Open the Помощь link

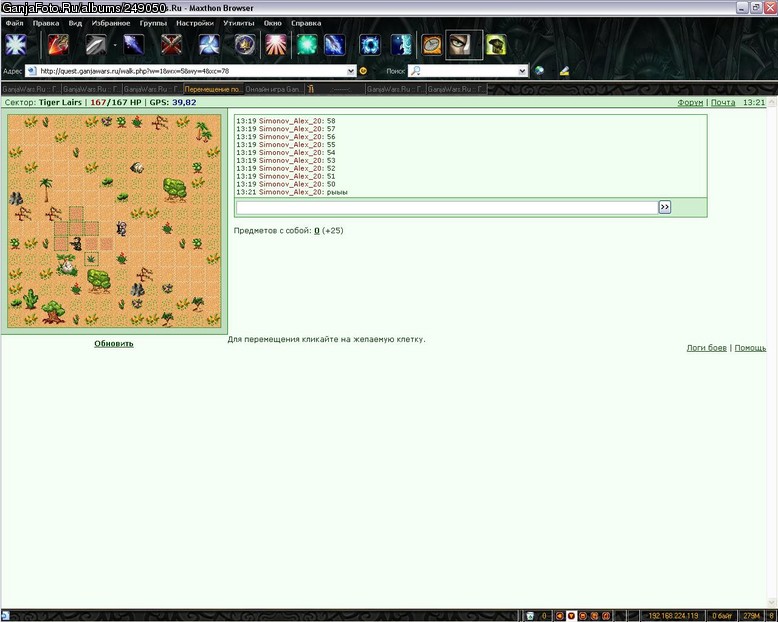(750, 348)
